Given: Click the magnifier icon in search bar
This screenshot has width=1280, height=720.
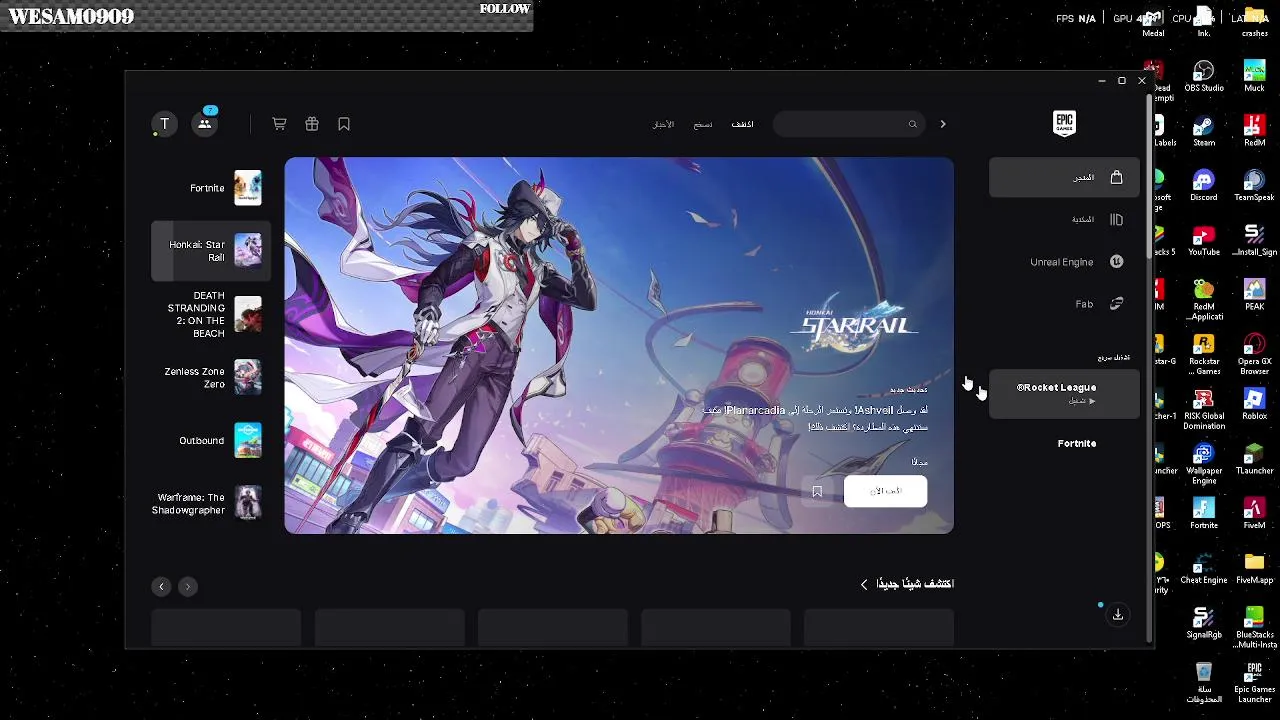Looking at the screenshot, I should 912,124.
